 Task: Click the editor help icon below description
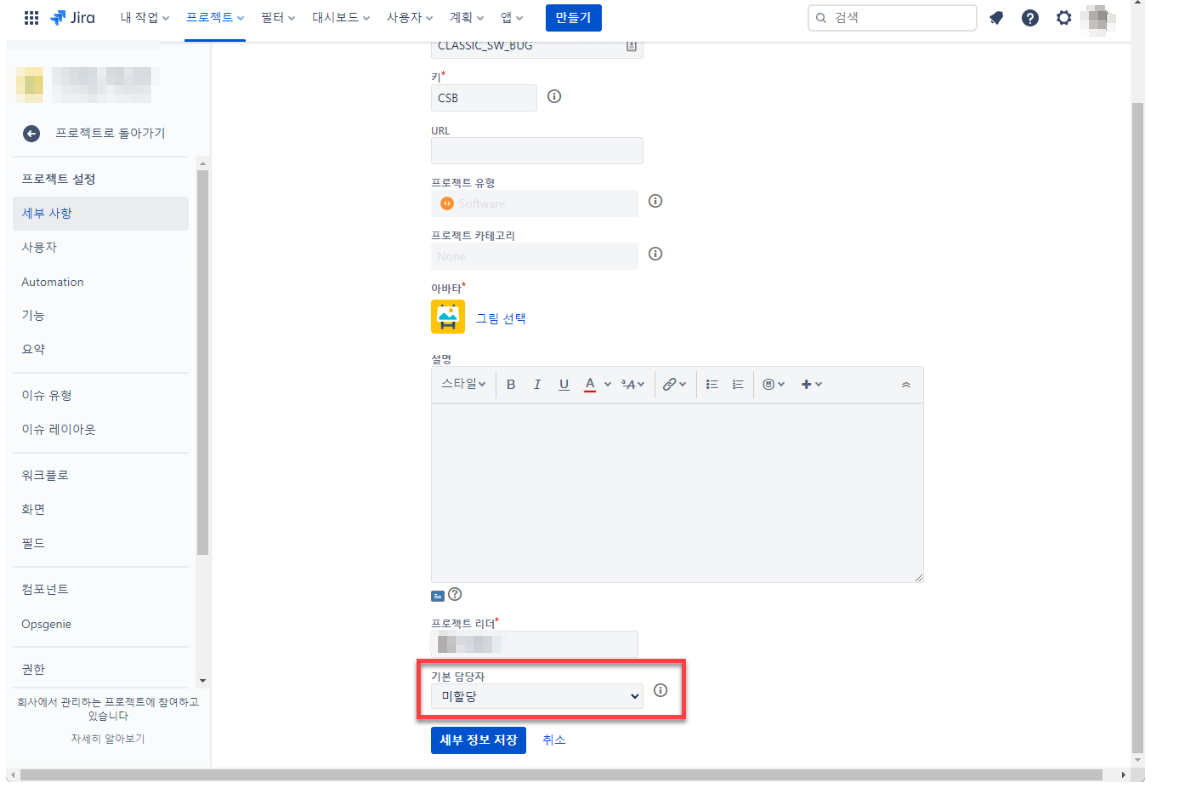tap(455, 594)
